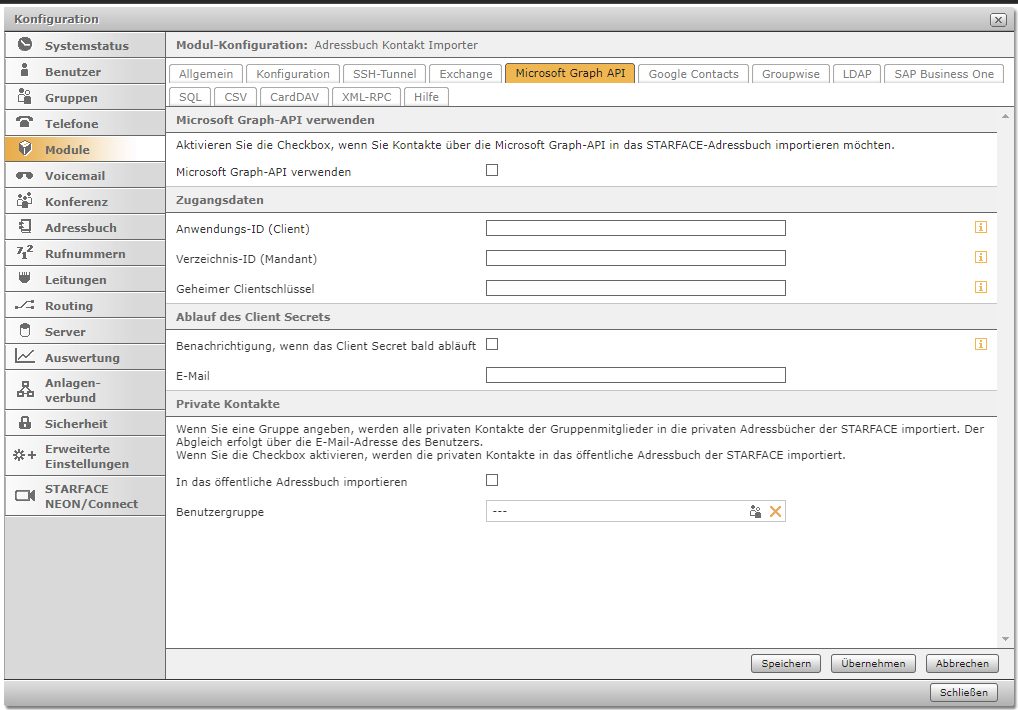Click the scrollbar down arrow

[1005, 639]
